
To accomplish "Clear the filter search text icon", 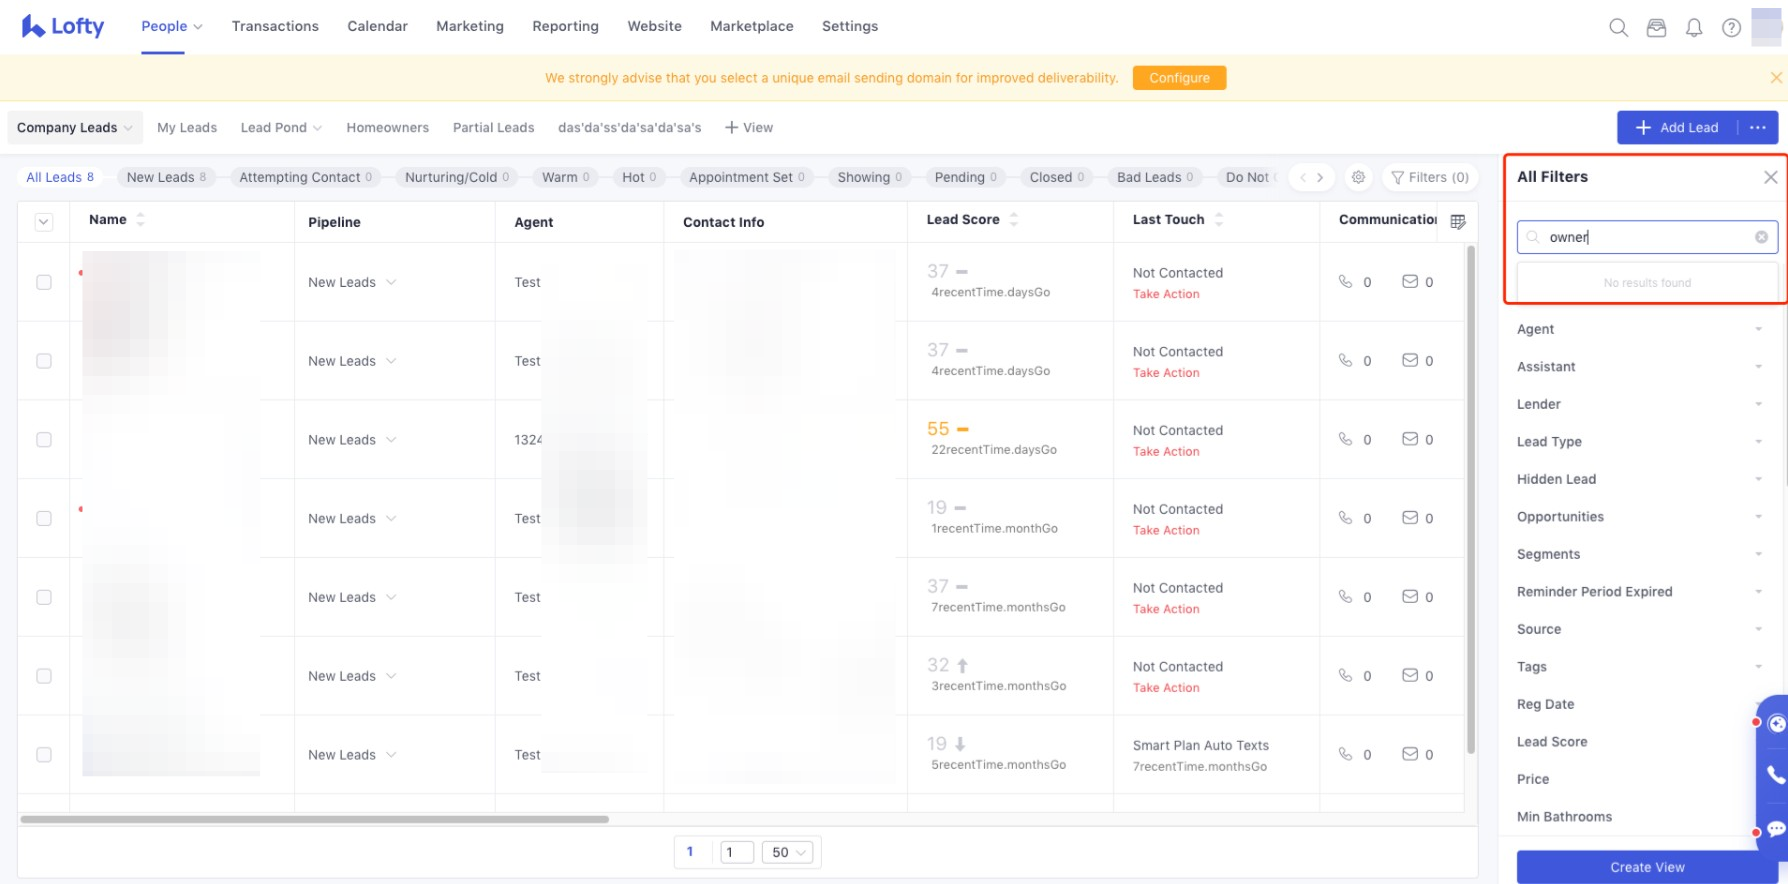I will tap(1761, 237).
